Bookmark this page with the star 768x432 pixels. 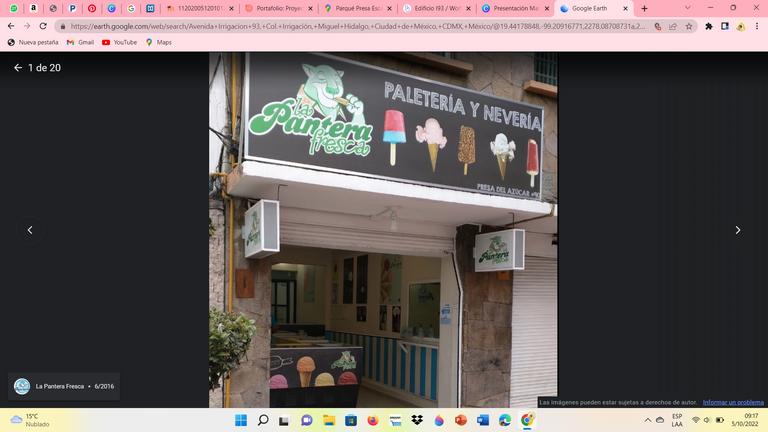689,26
